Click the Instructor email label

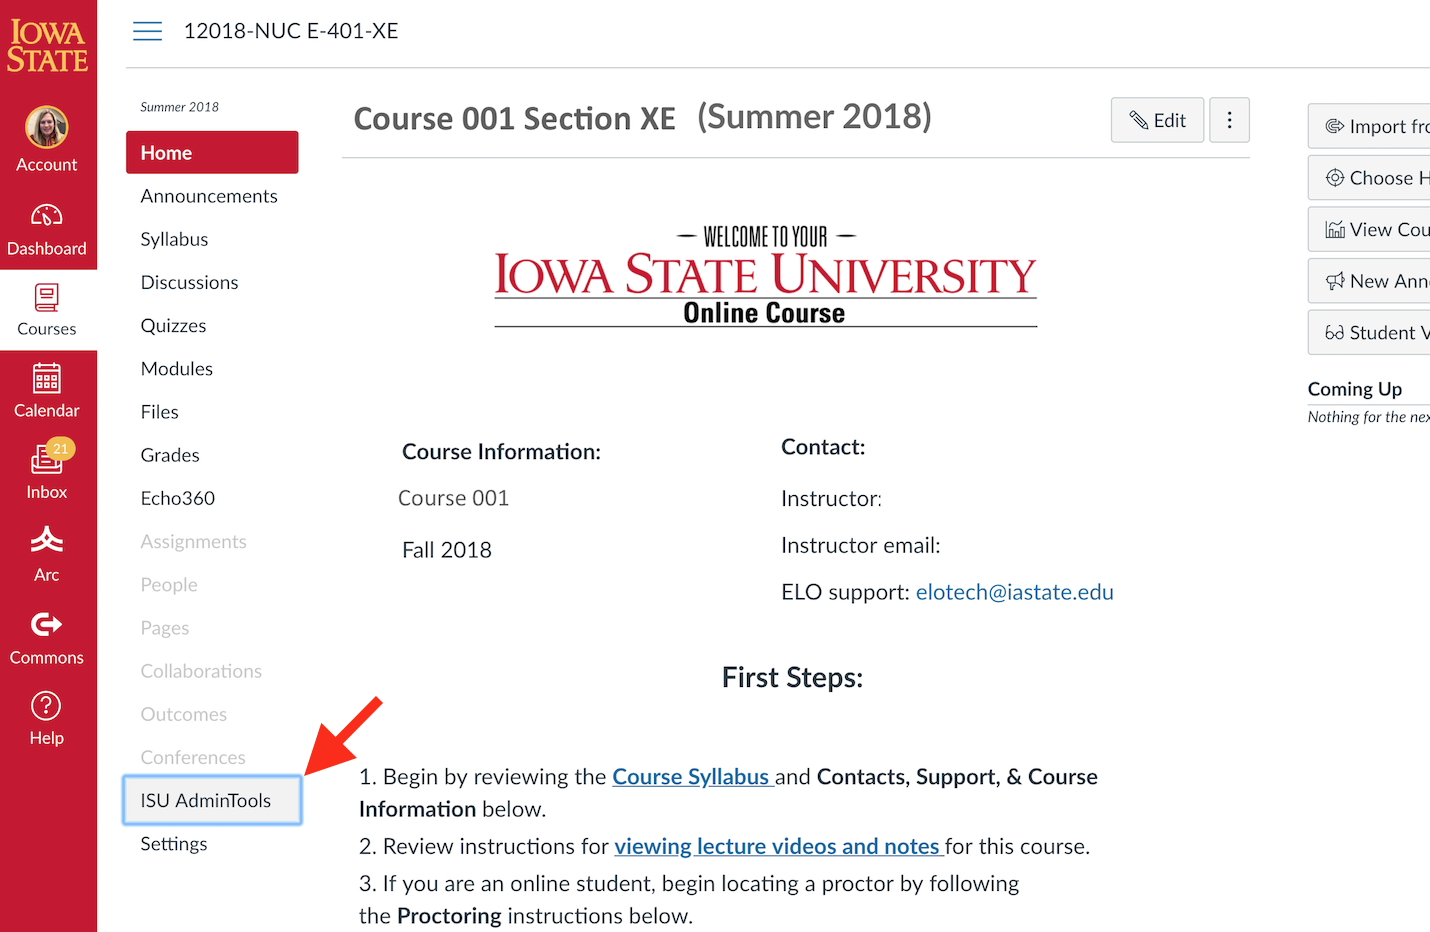(x=861, y=546)
